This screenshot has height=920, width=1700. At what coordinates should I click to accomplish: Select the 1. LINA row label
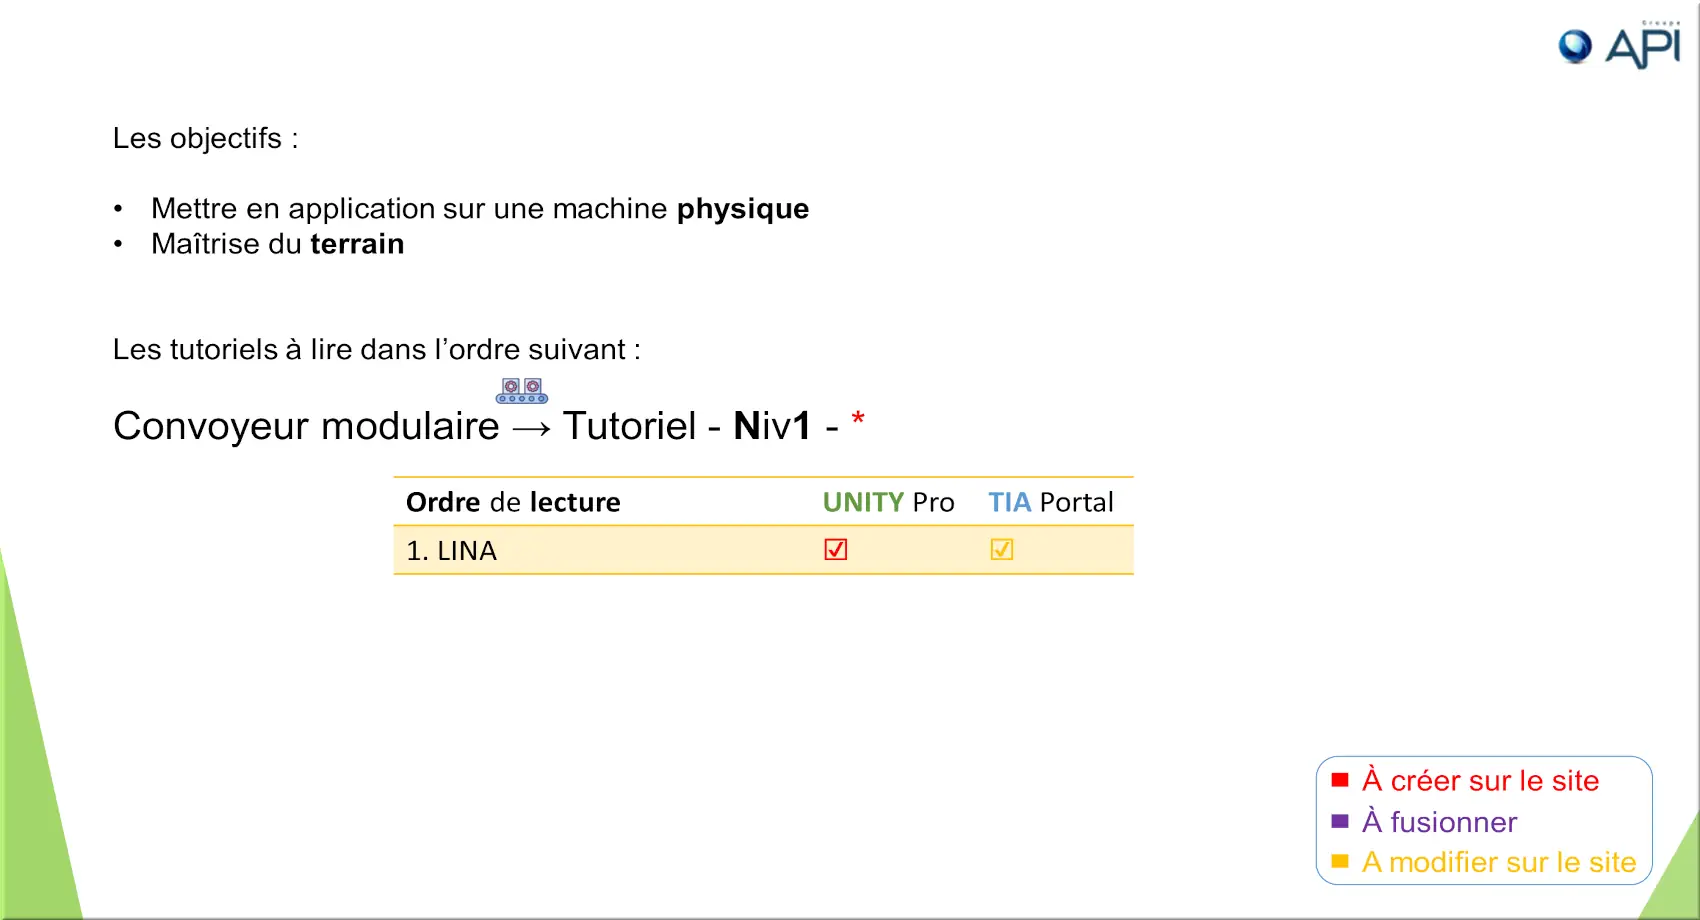451,551
